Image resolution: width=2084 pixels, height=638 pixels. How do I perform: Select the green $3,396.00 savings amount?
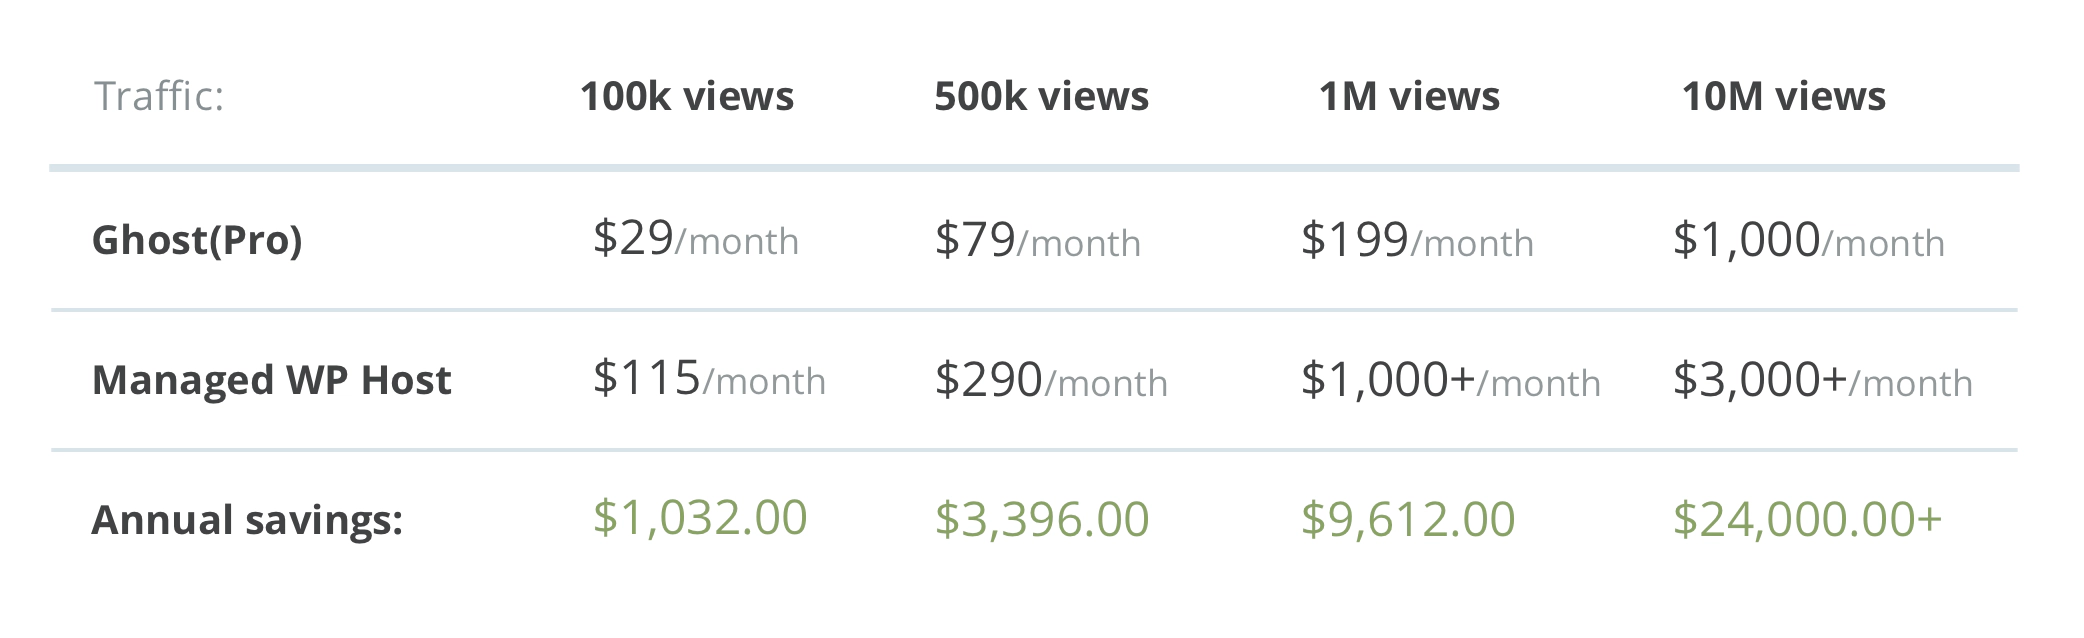tap(1042, 520)
